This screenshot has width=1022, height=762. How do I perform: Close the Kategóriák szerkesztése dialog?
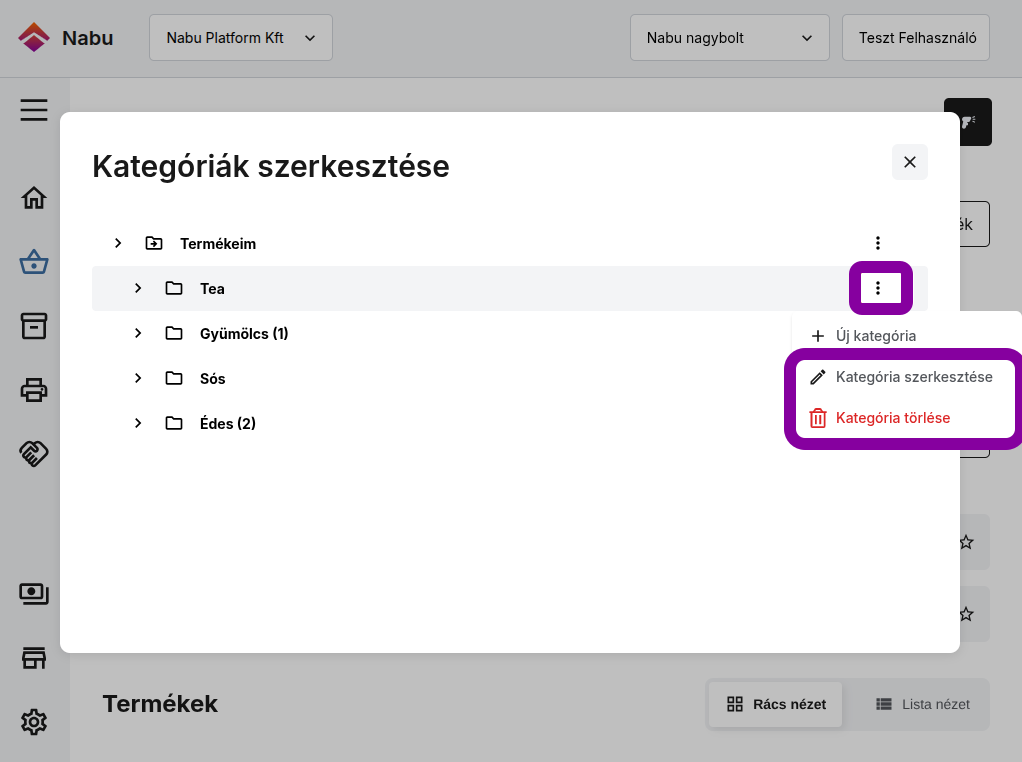tap(910, 162)
